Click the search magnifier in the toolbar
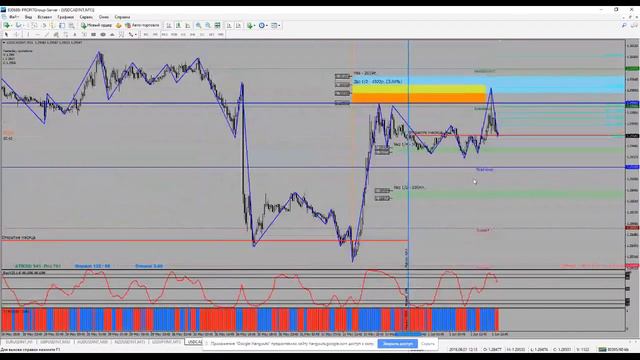 [x=624, y=25]
